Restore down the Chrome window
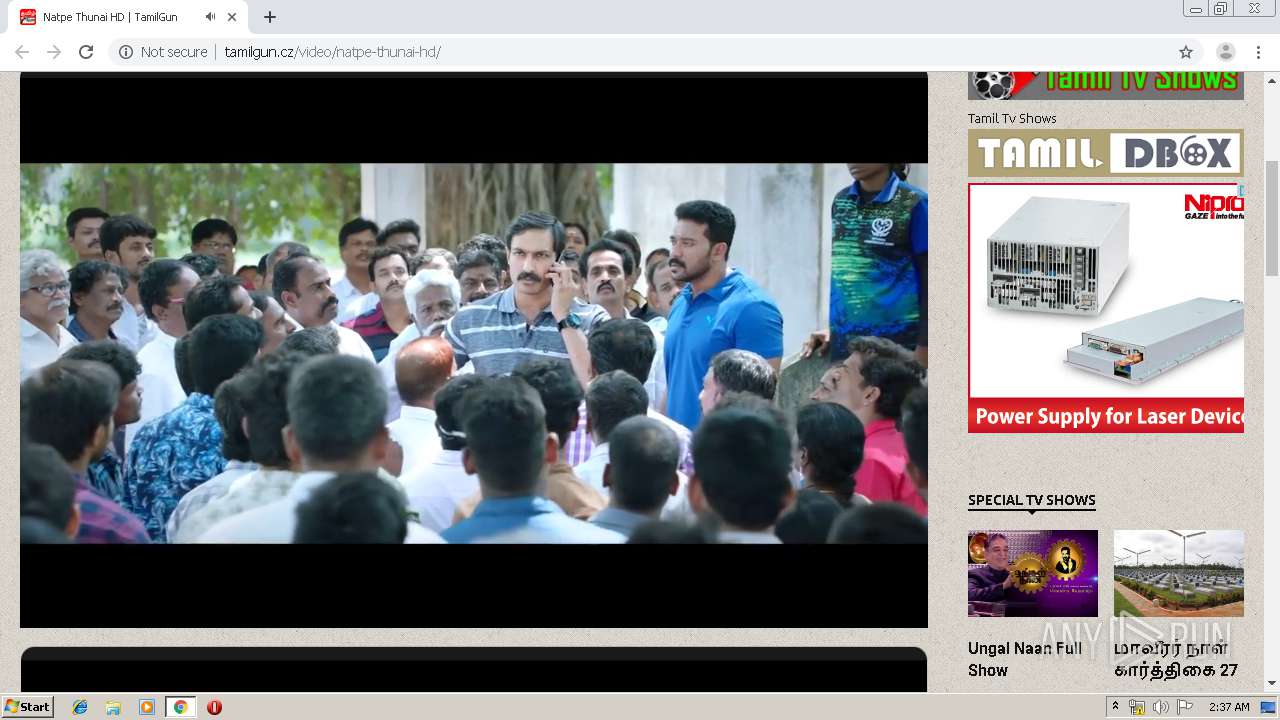This screenshot has height=720, width=1280. point(1221,9)
